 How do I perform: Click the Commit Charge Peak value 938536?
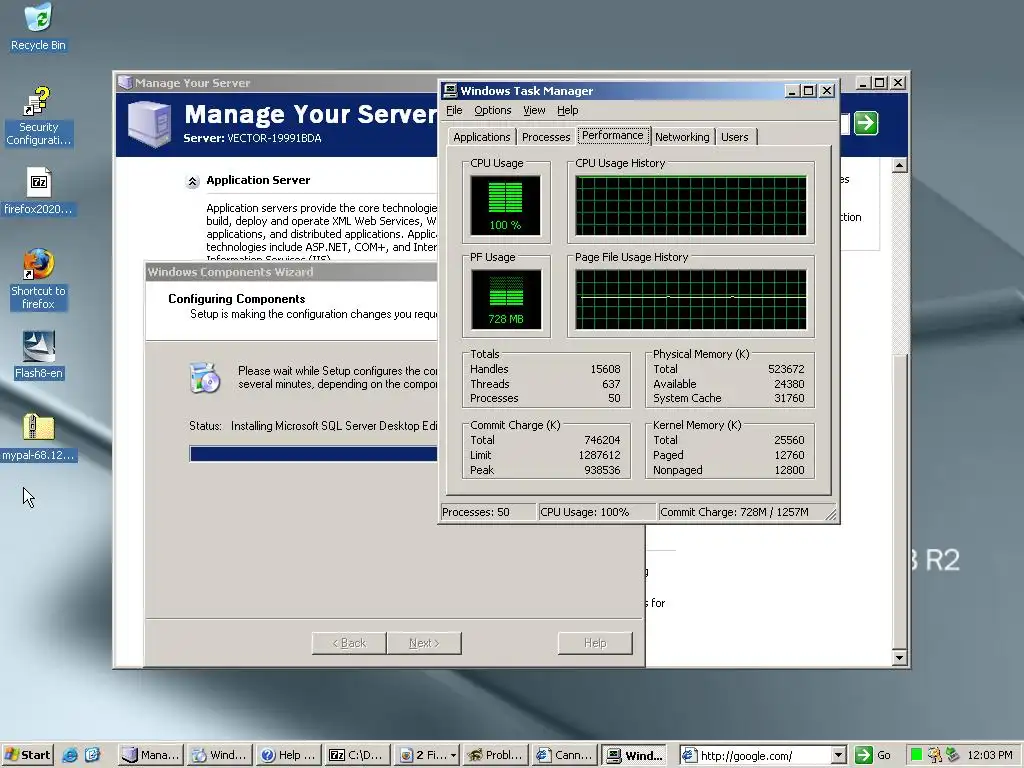click(x=599, y=470)
